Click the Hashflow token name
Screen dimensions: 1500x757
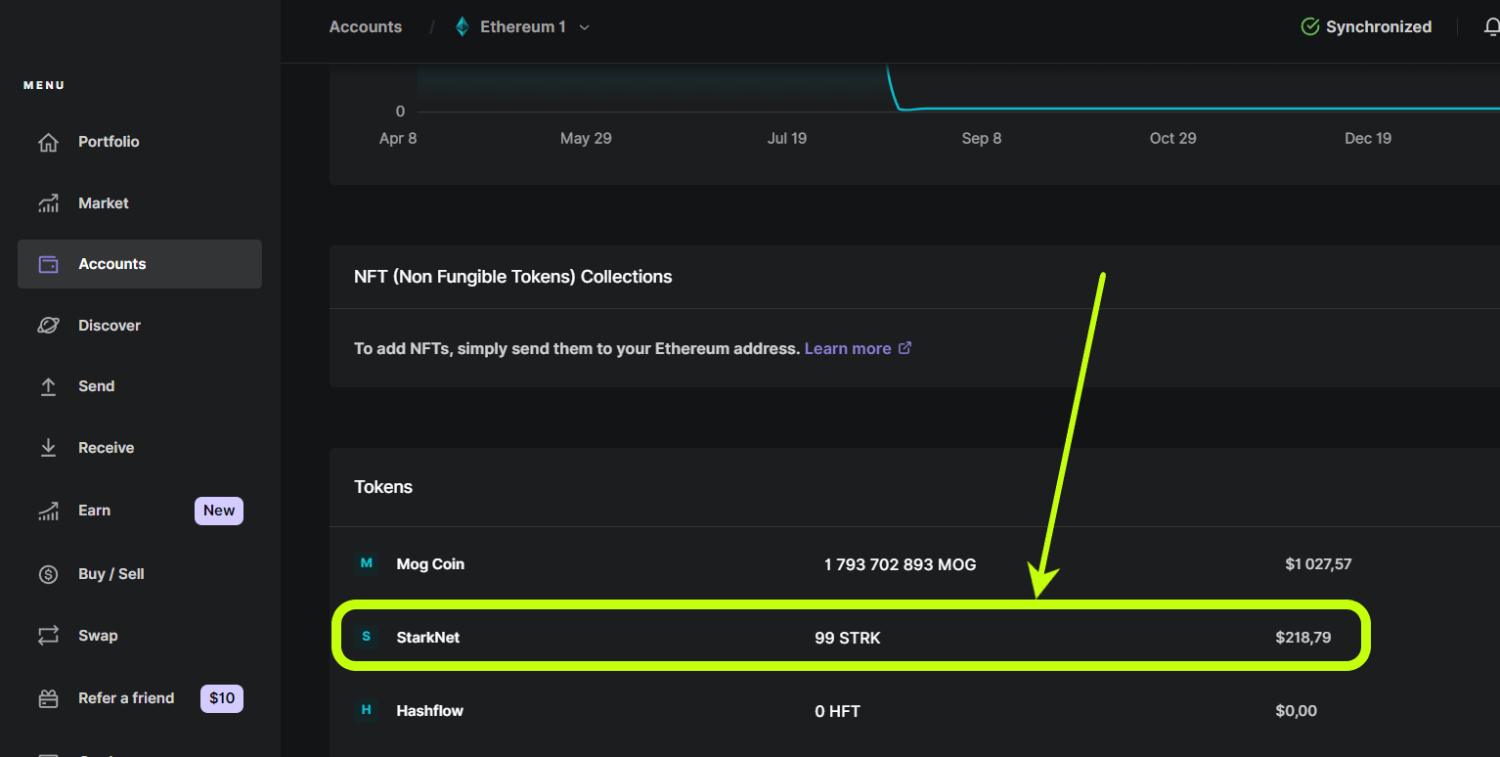pyautogui.click(x=430, y=711)
